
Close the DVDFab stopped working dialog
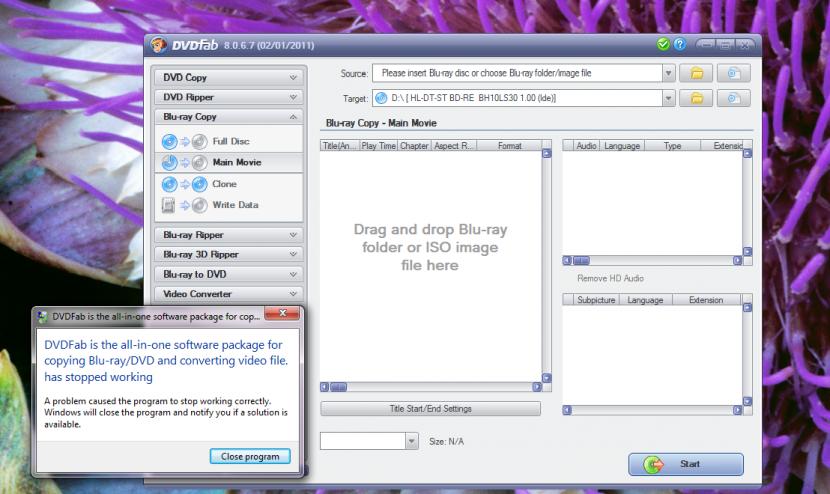[x=283, y=313]
